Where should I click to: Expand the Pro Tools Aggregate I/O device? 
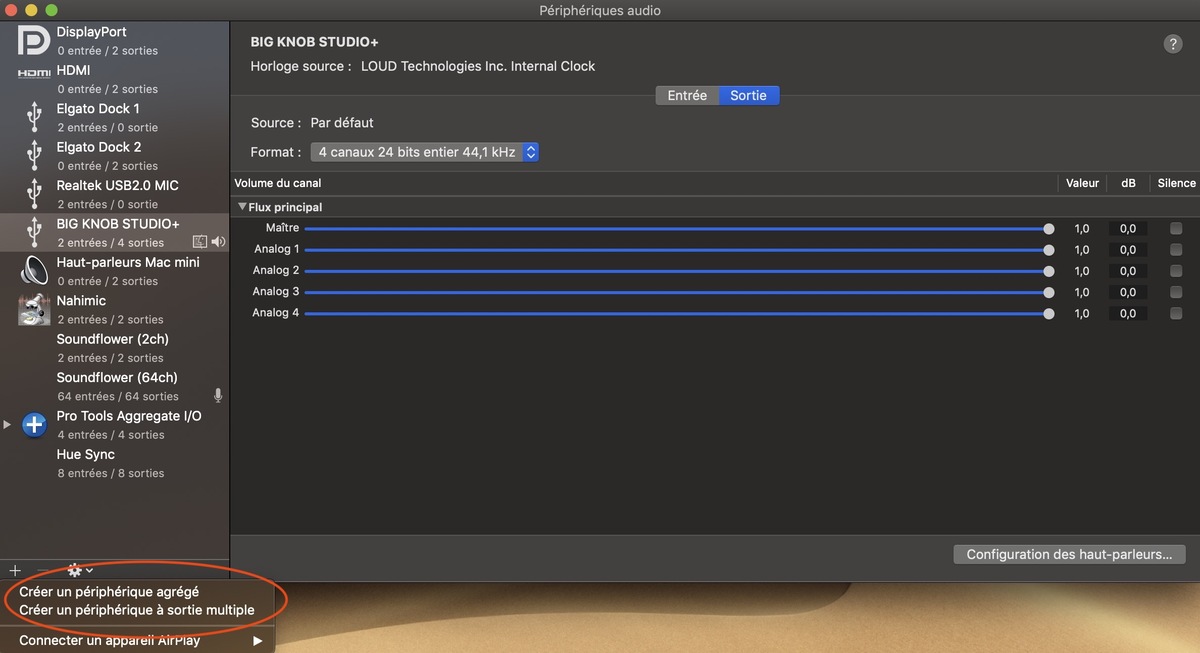(7, 425)
